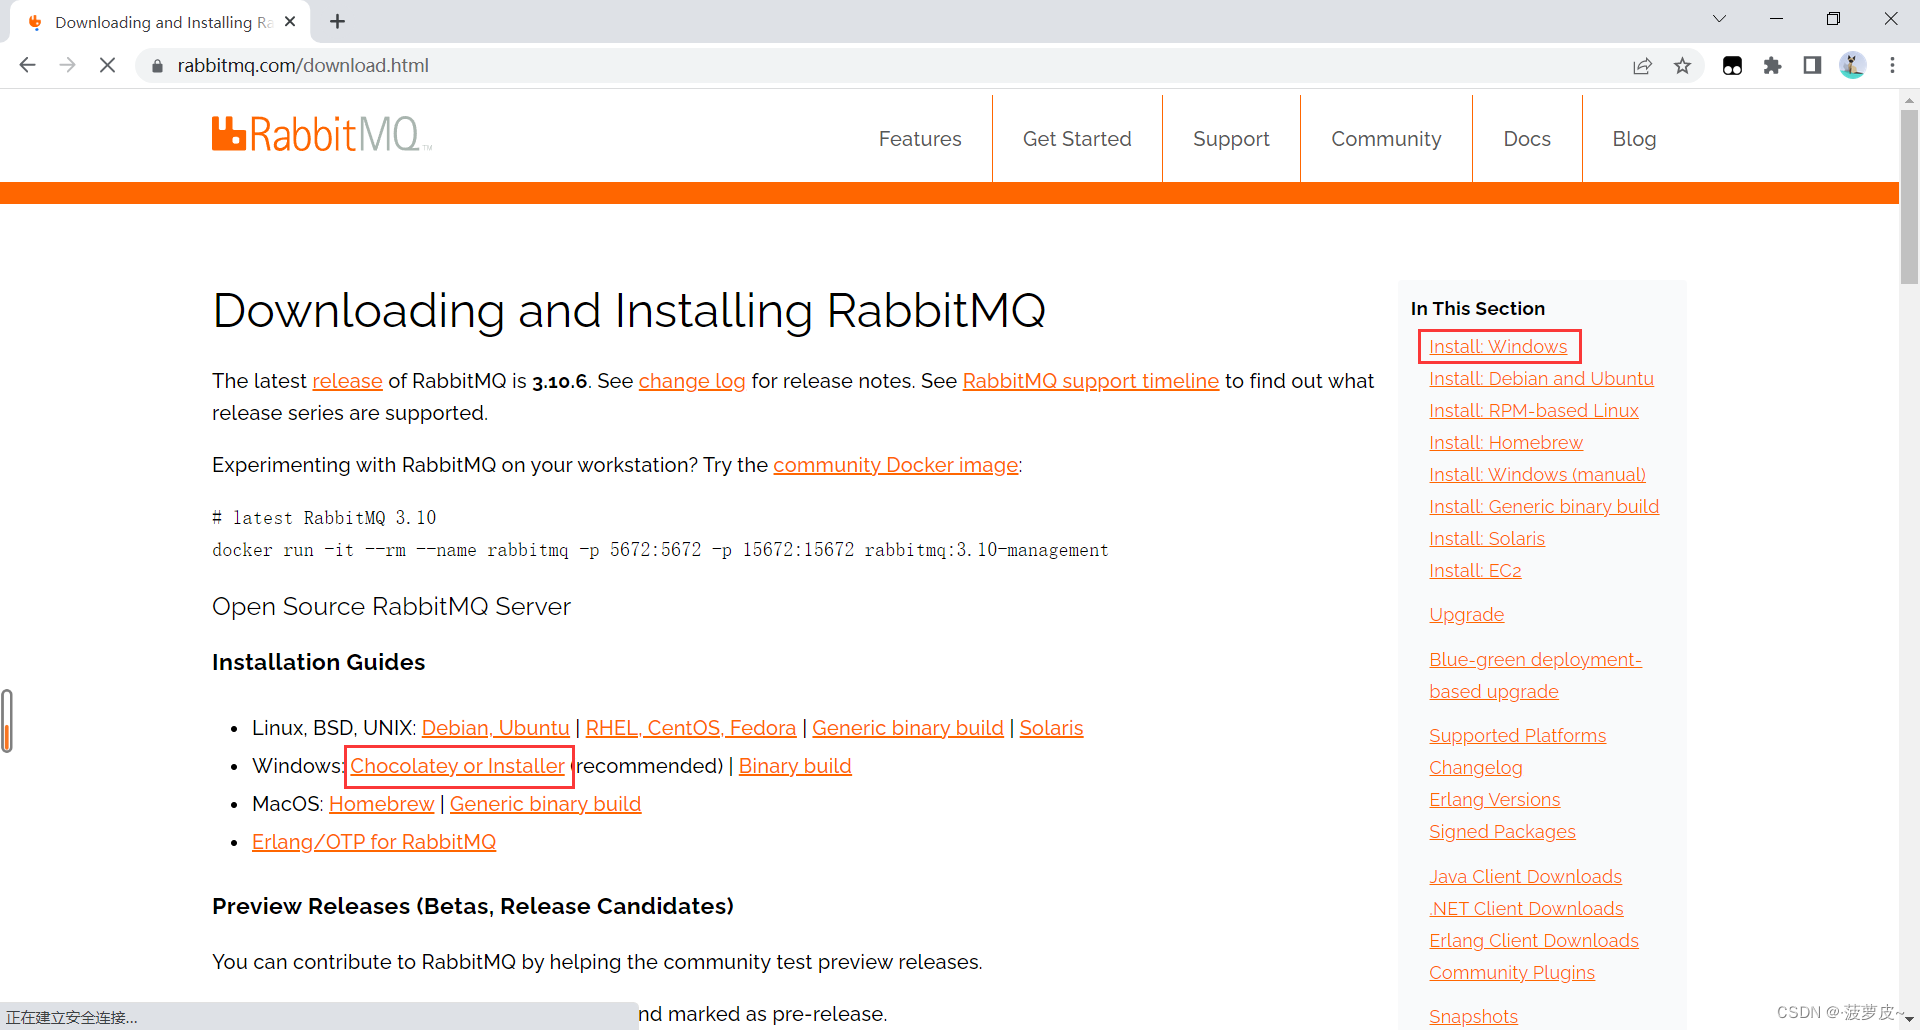This screenshot has width=1920, height=1030.
Task: Open Community Plugins link
Action: click(1512, 973)
